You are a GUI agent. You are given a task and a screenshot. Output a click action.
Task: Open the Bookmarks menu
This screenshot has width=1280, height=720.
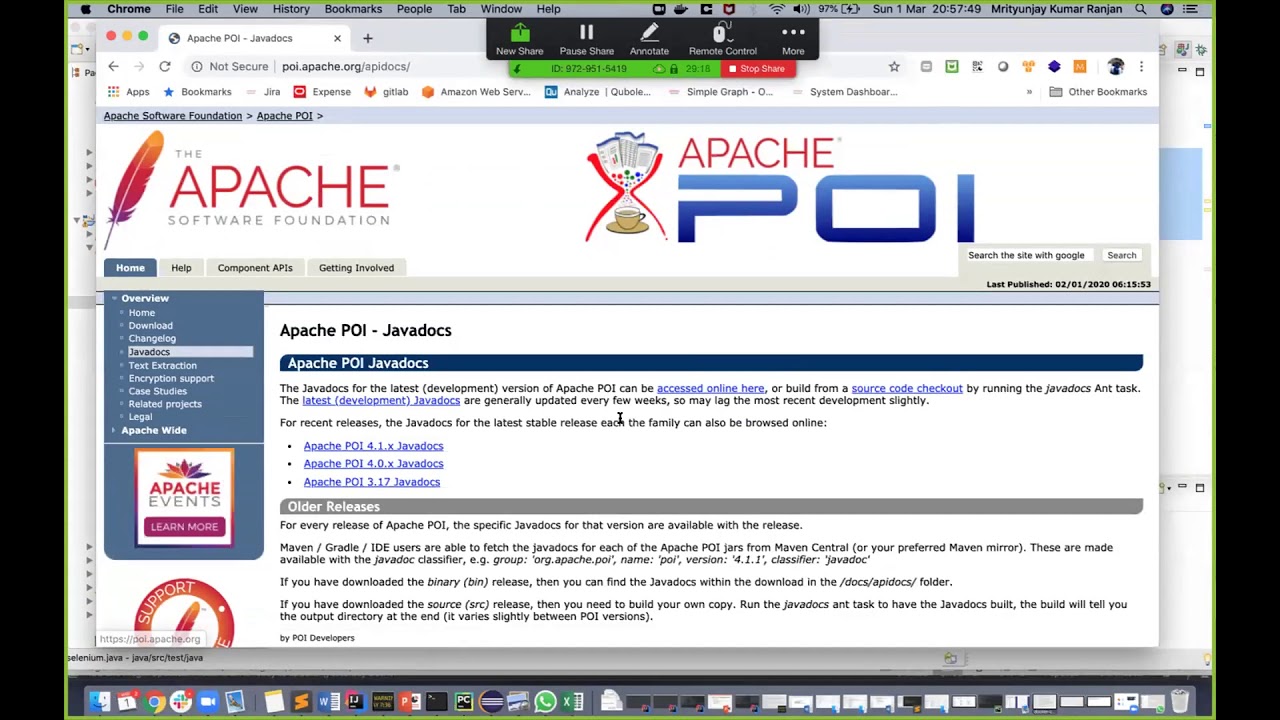coord(353,9)
